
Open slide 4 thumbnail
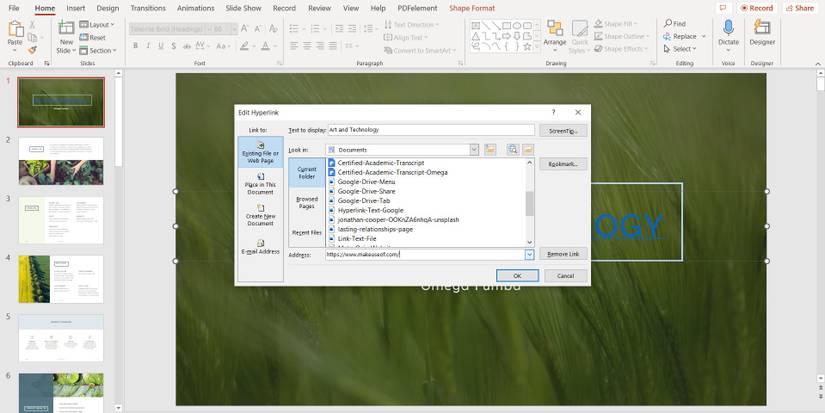pyautogui.click(x=61, y=279)
